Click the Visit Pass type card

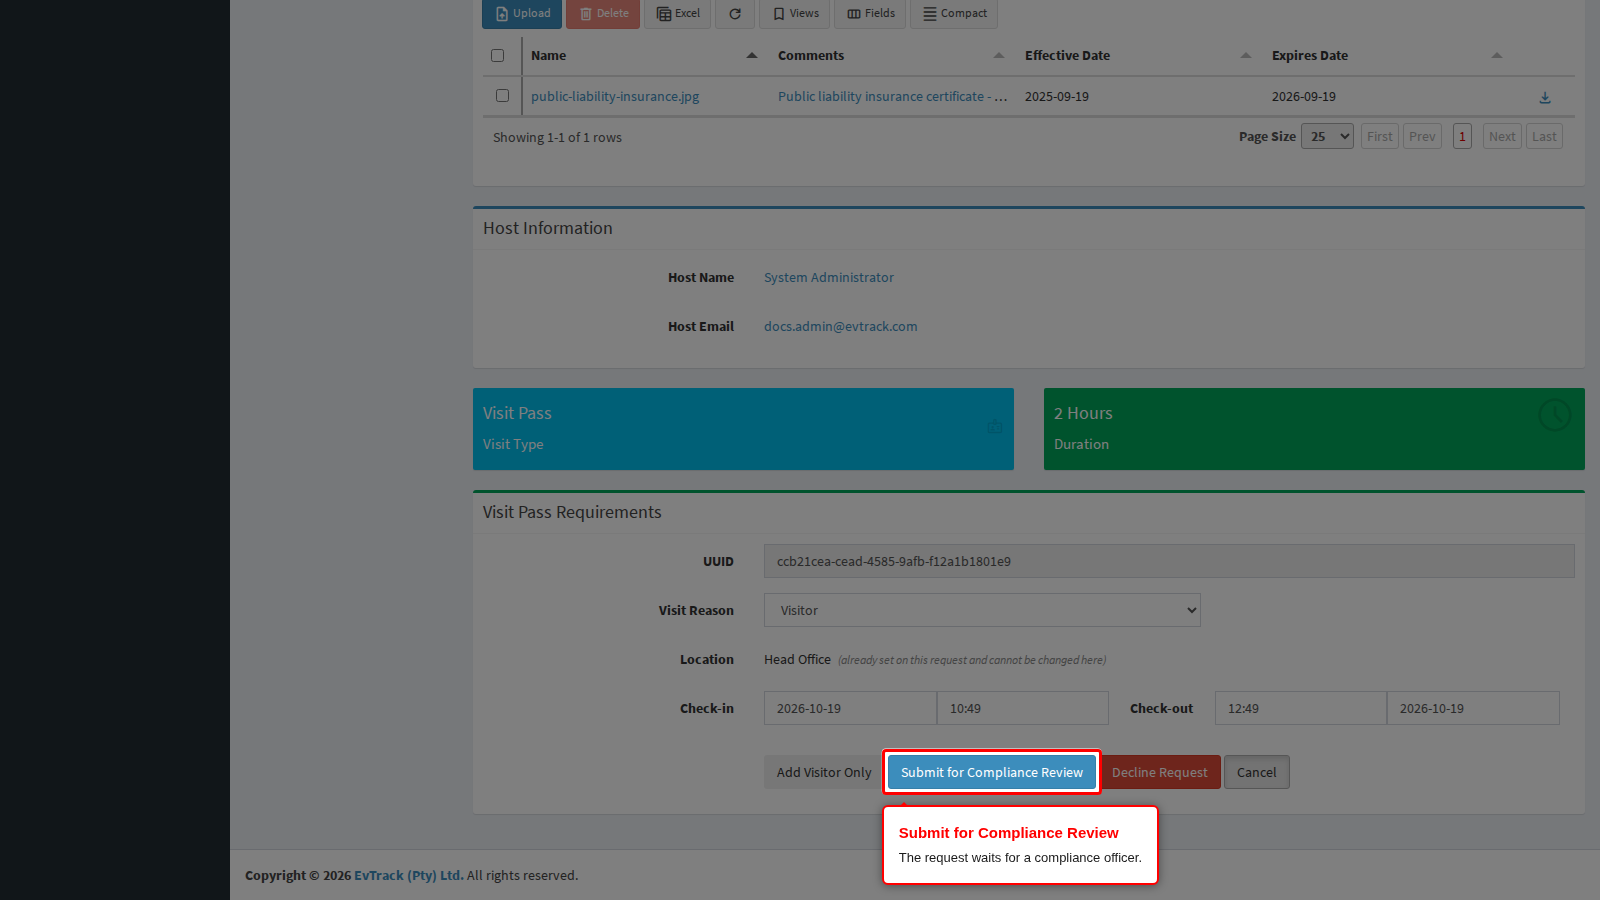[743, 429]
